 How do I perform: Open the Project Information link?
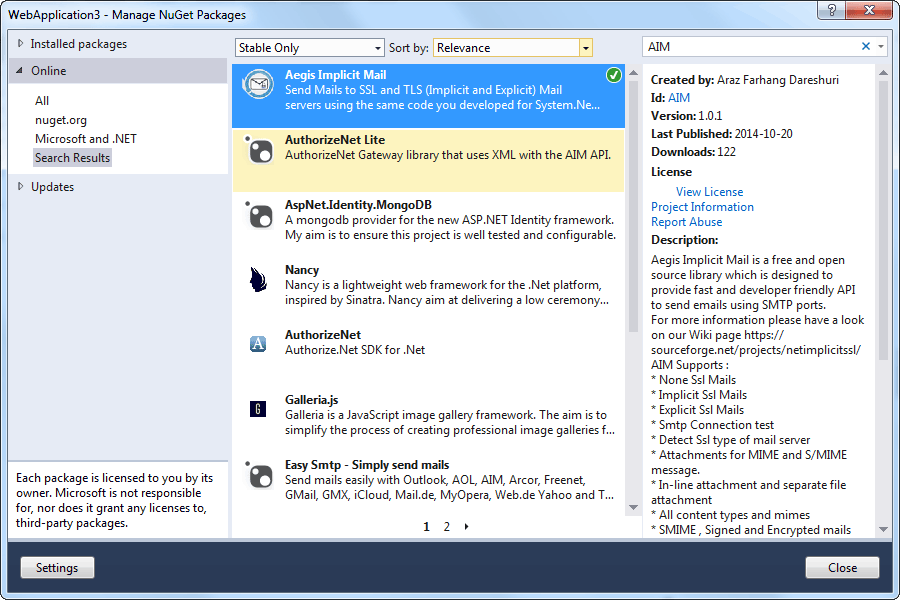[702, 207]
